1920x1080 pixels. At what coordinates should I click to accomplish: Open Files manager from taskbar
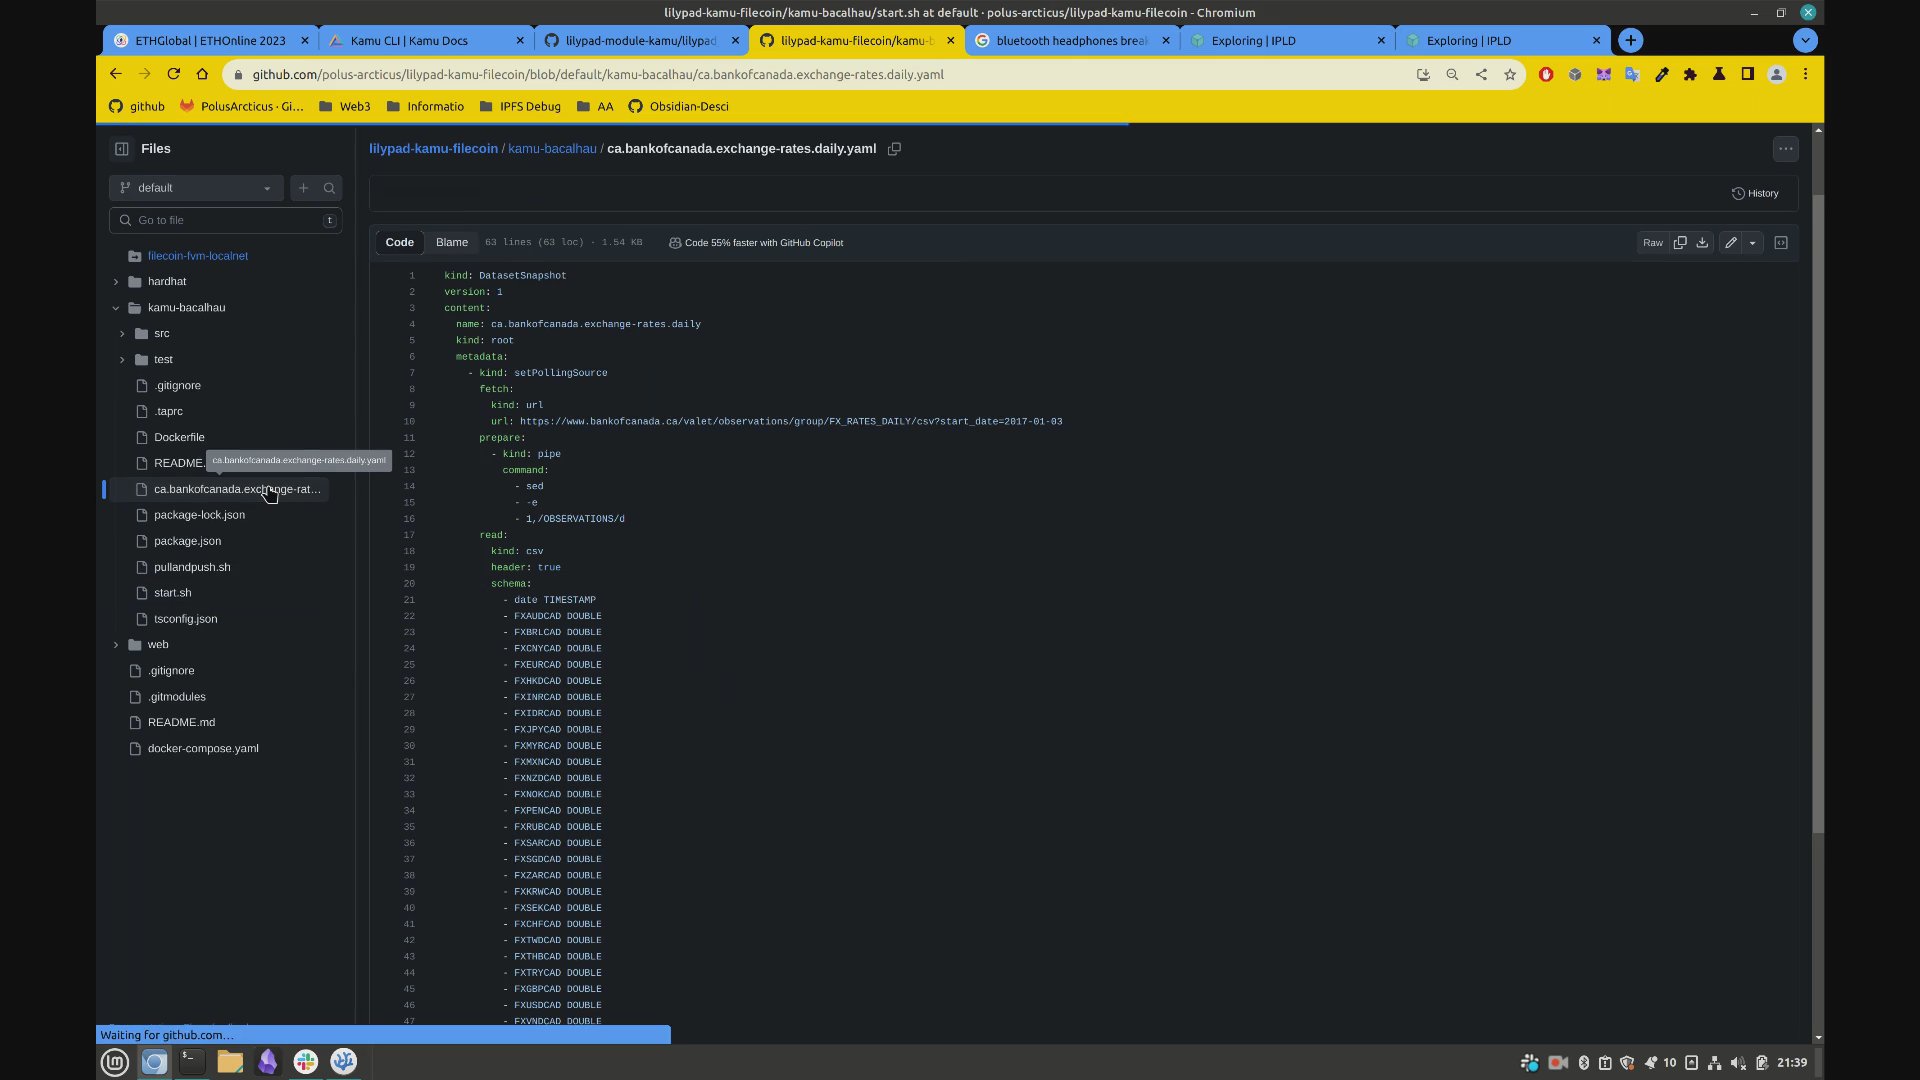pyautogui.click(x=230, y=1063)
